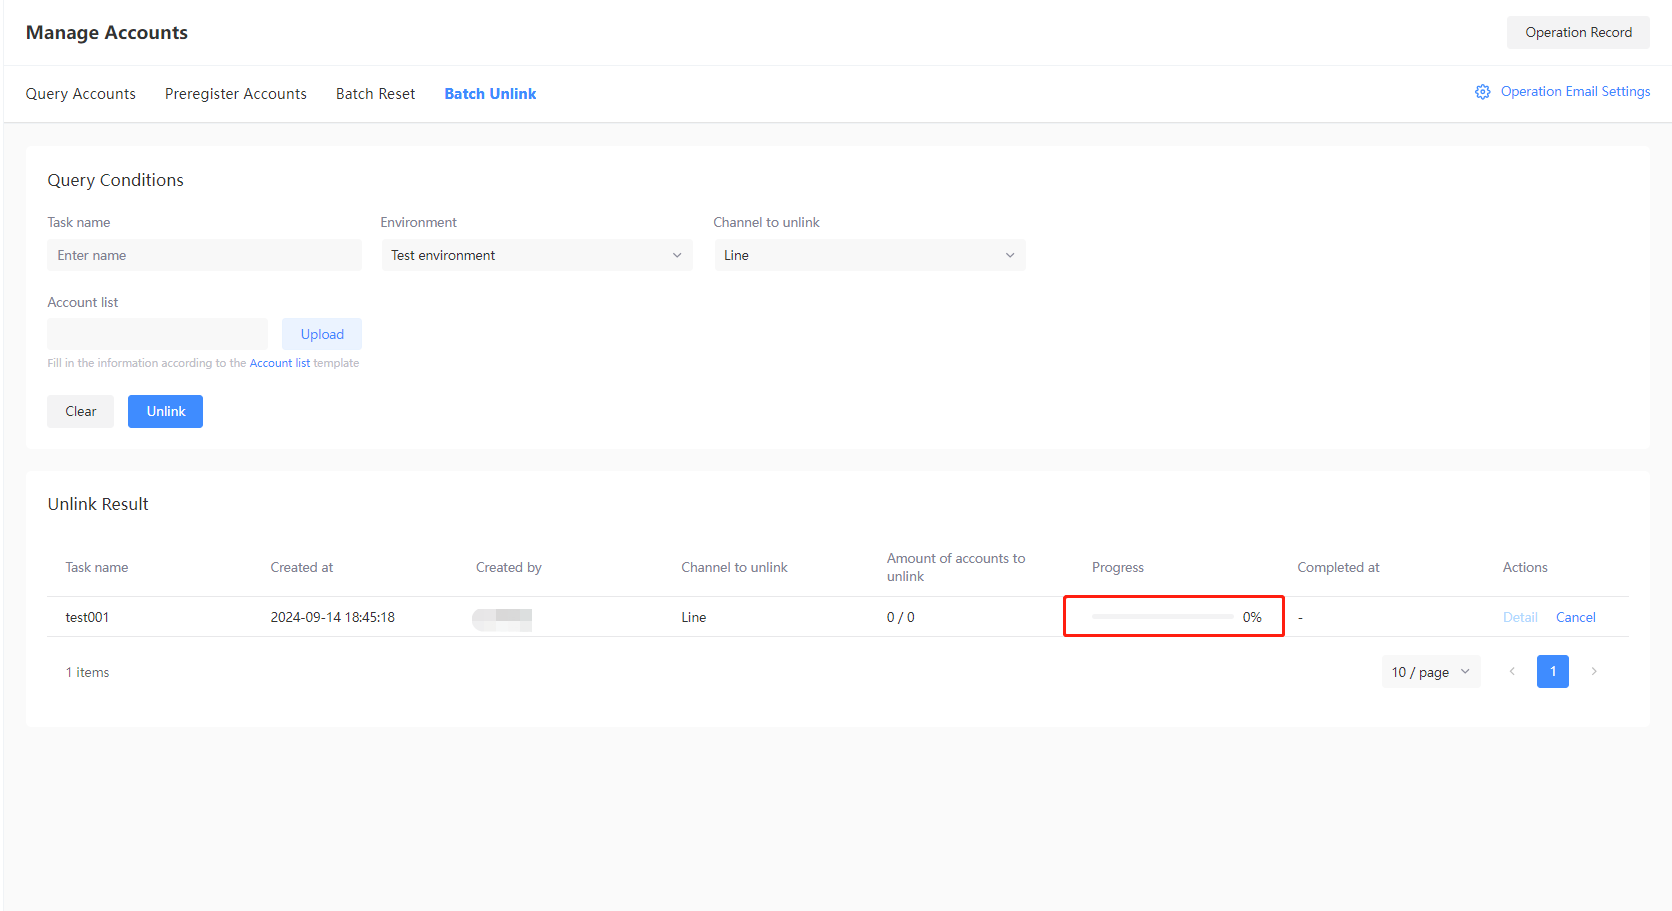The height and width of the screenshot is (911, 1672).
Task: Switch to the Query Accounts tab
Action: tap(81, 94)
